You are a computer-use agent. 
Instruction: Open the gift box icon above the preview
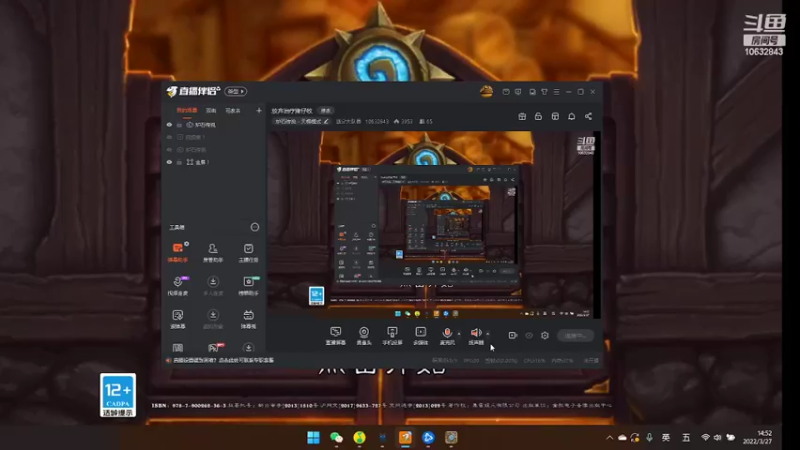[x=522, y=116]
